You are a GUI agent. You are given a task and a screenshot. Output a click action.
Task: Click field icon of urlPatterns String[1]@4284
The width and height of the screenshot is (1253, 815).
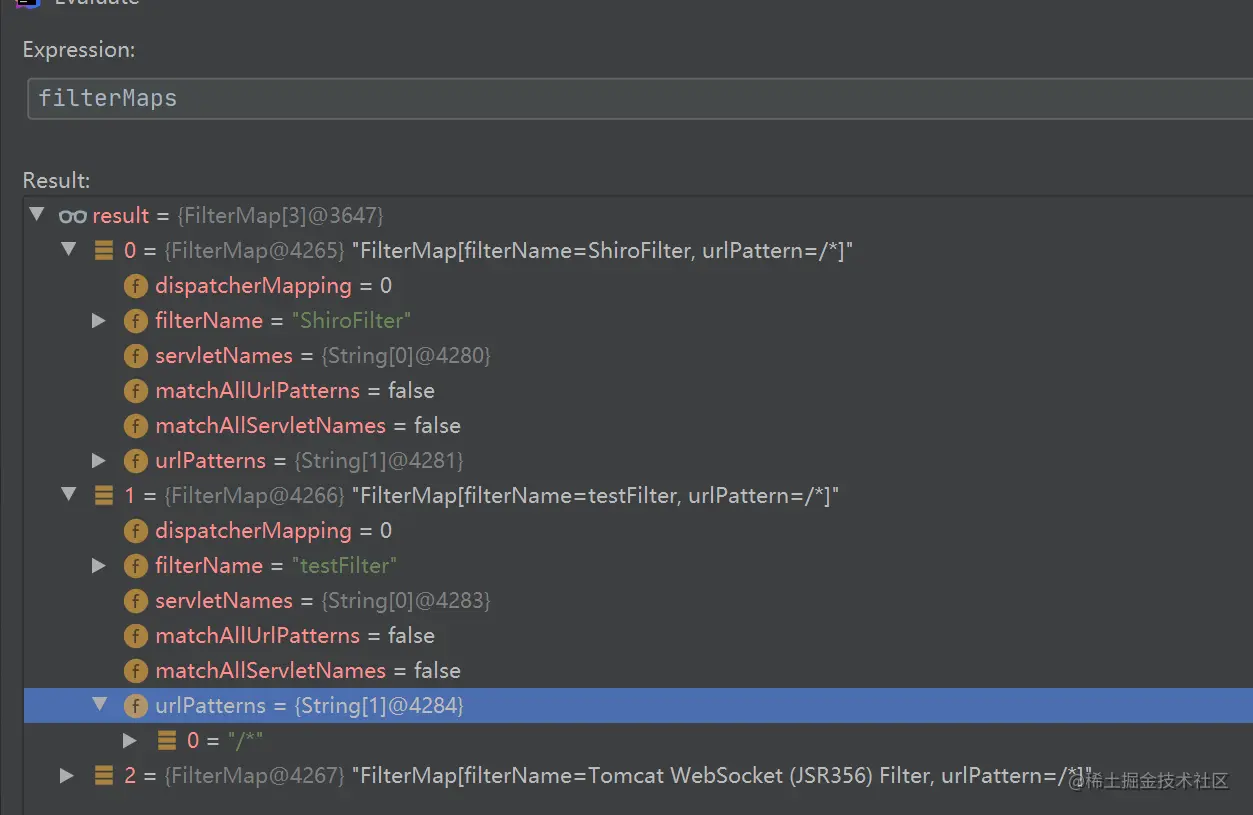point(136,706)
